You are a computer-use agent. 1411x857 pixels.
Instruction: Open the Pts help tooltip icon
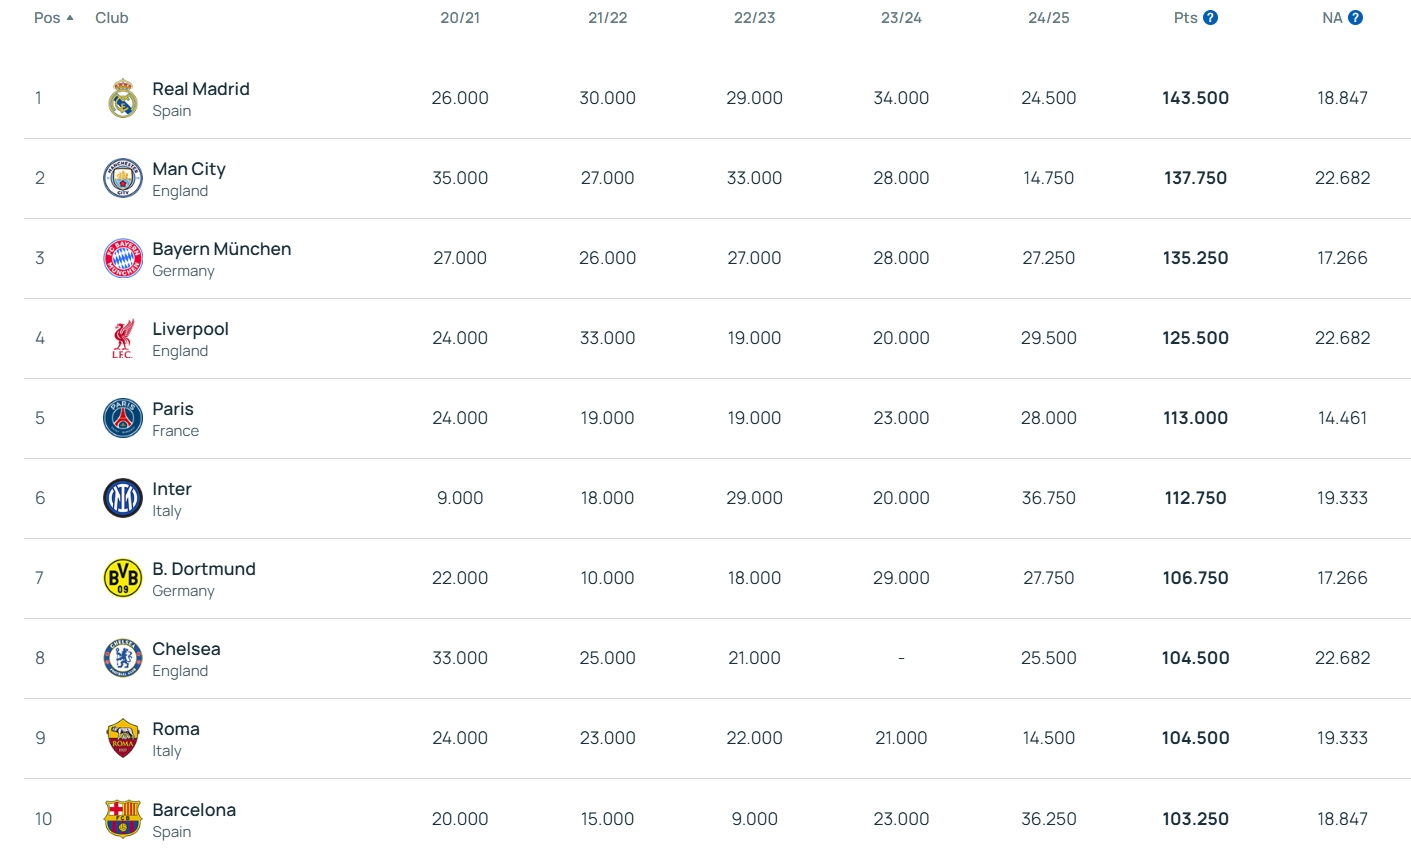pyautogui.click(x=1211, y=18)
